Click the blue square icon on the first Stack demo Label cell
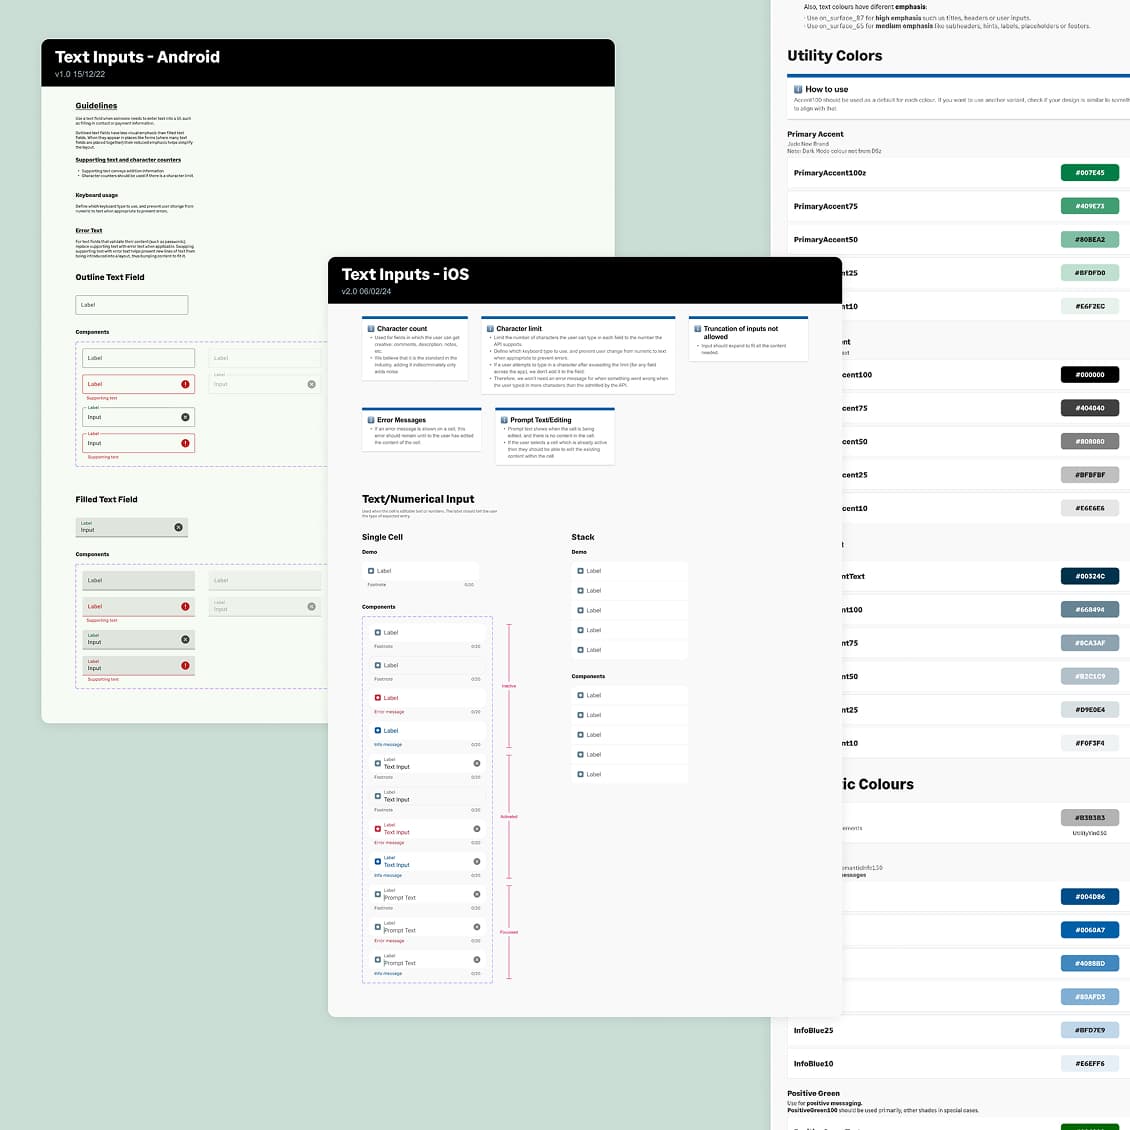Screen dimensions: 1130x1130 (x=580, y=570)
